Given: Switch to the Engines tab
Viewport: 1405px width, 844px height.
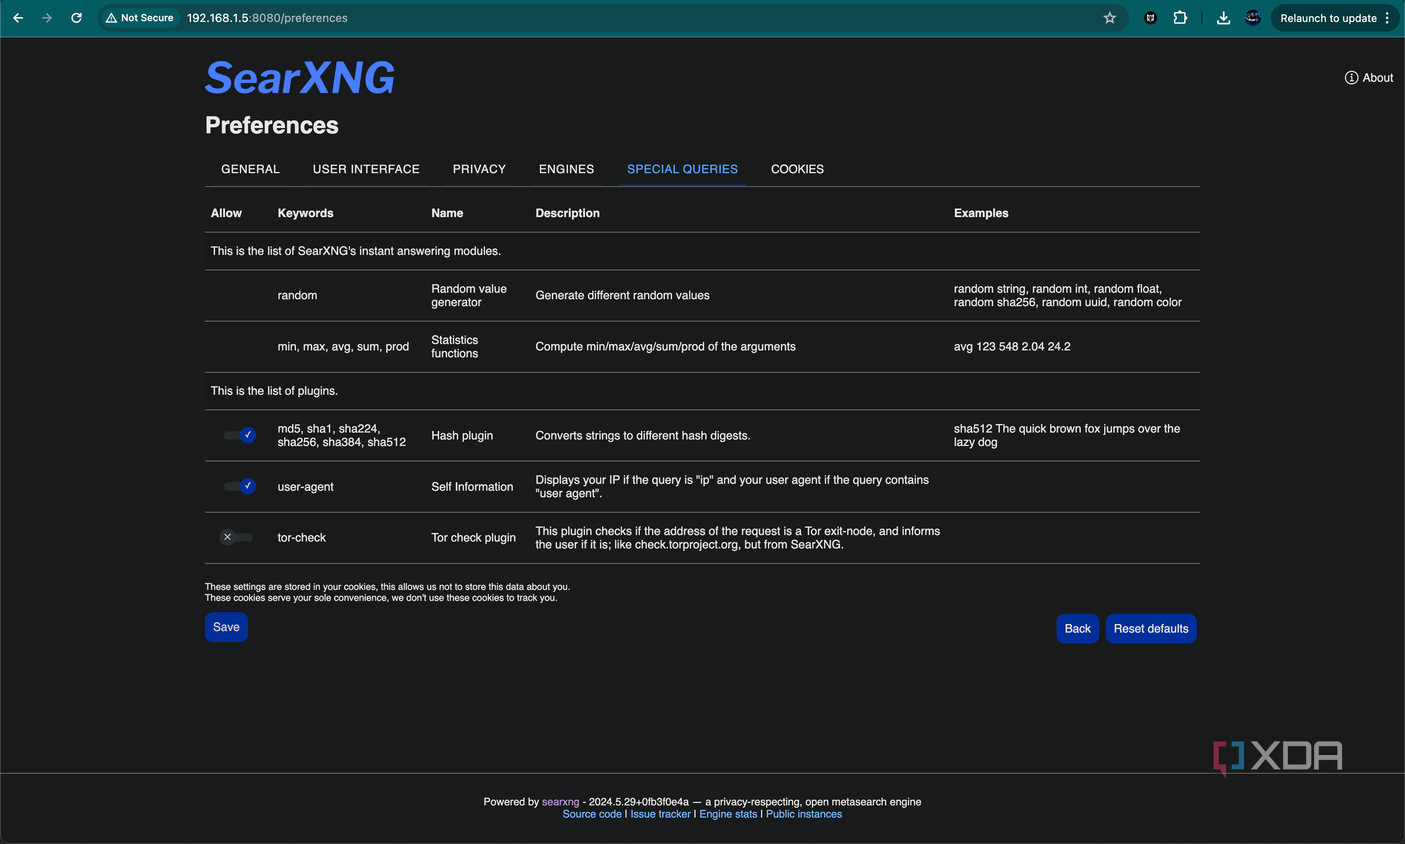Looking at the screenshot, I should (566, 169).
